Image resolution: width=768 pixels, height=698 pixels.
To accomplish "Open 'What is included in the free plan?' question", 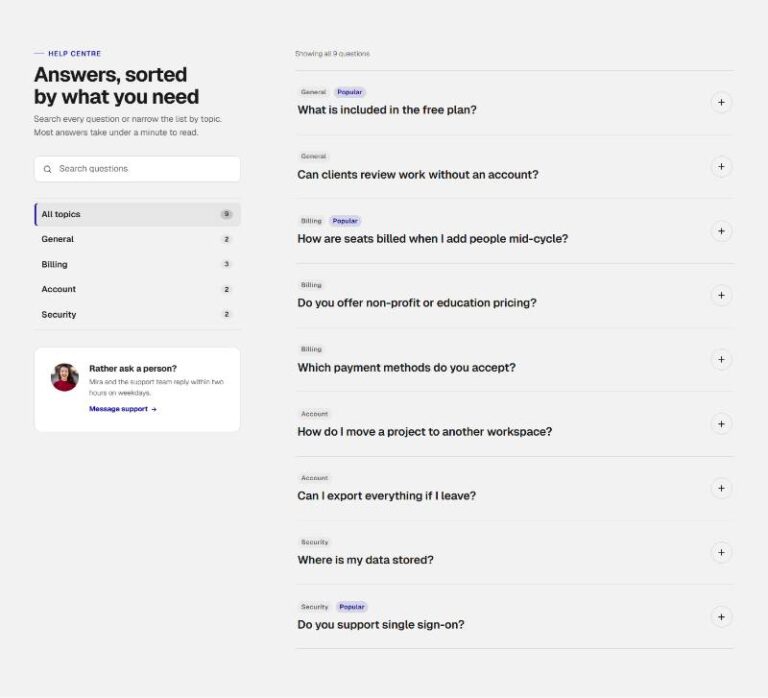I will pos(387,110).
